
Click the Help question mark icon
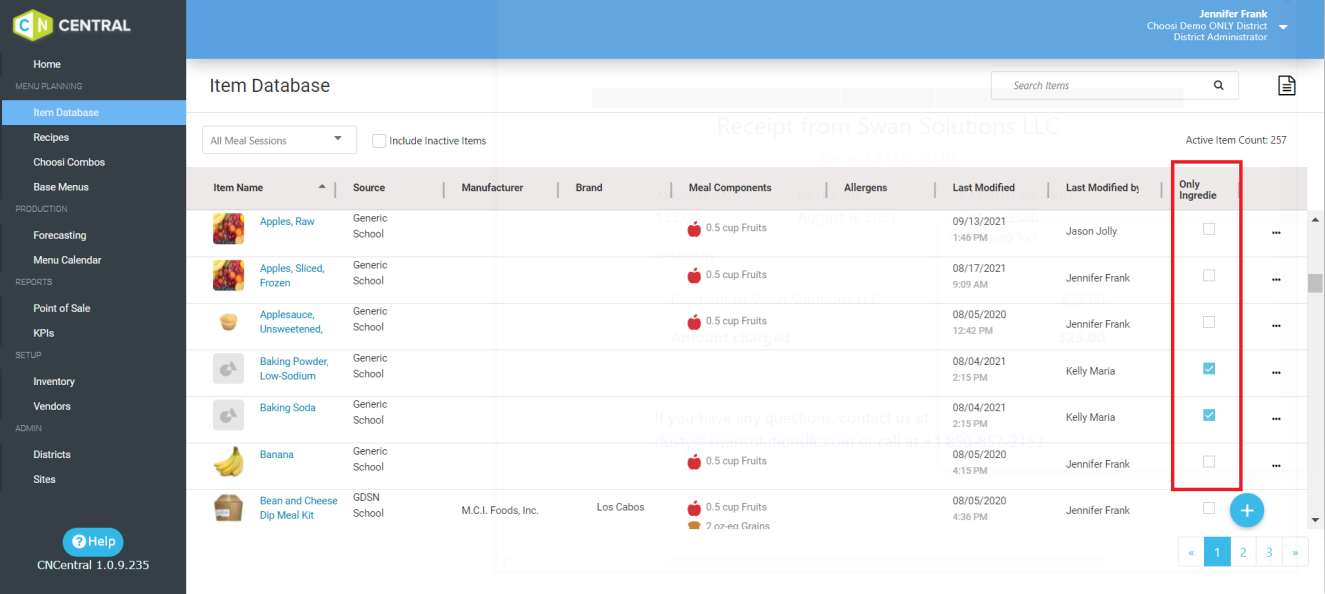point(79,541)
